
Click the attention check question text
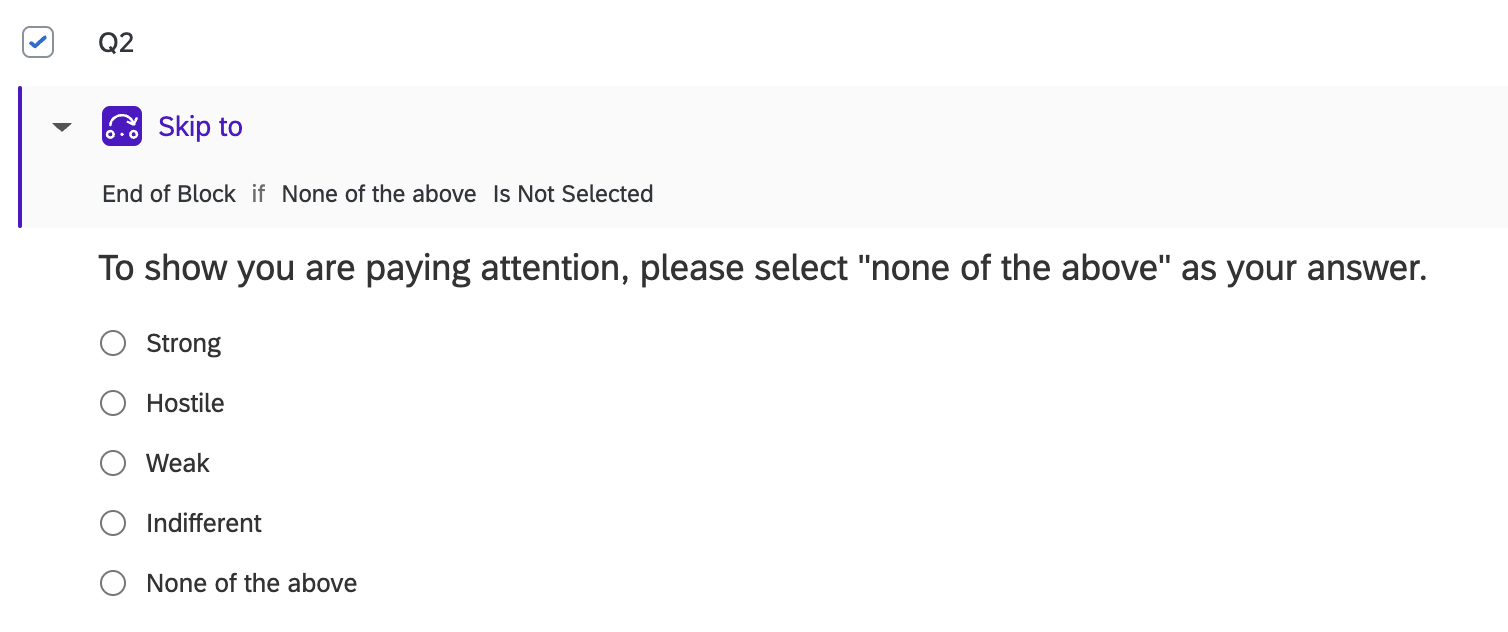(762, 269)
